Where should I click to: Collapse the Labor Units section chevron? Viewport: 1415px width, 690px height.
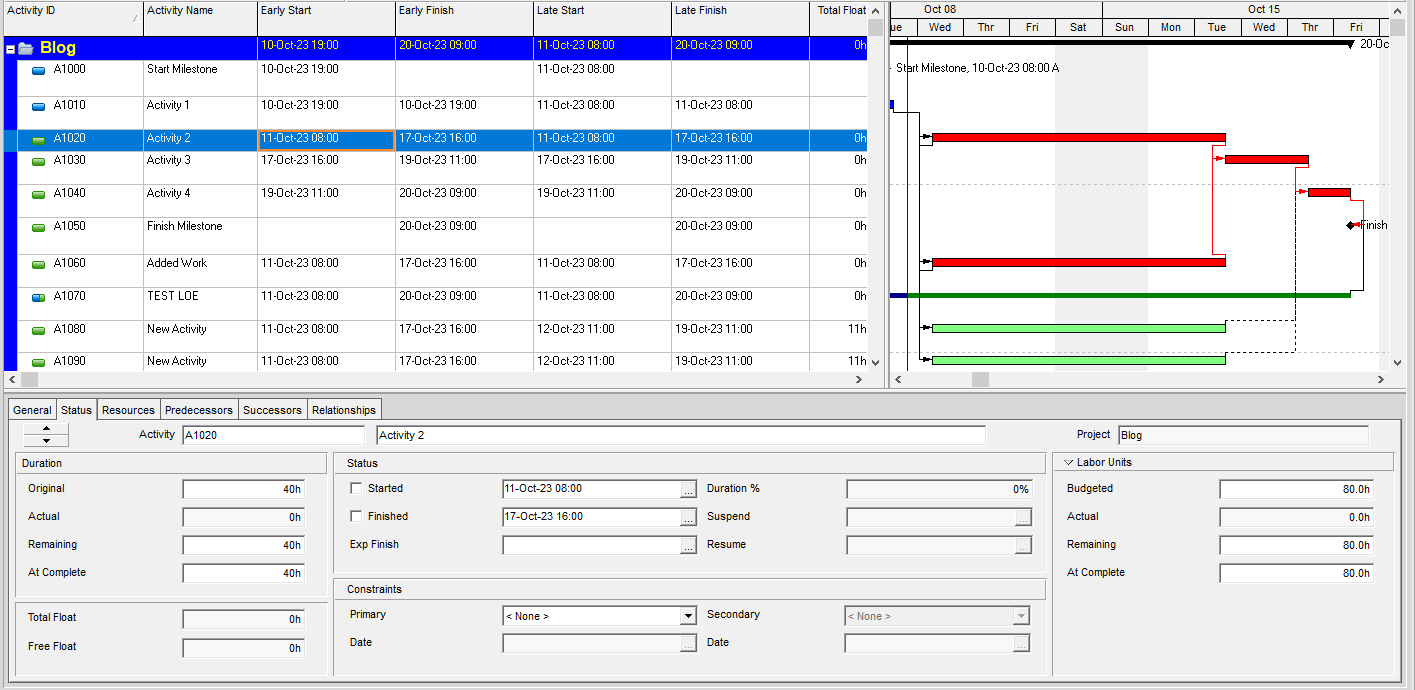(x=1069, y=463)
